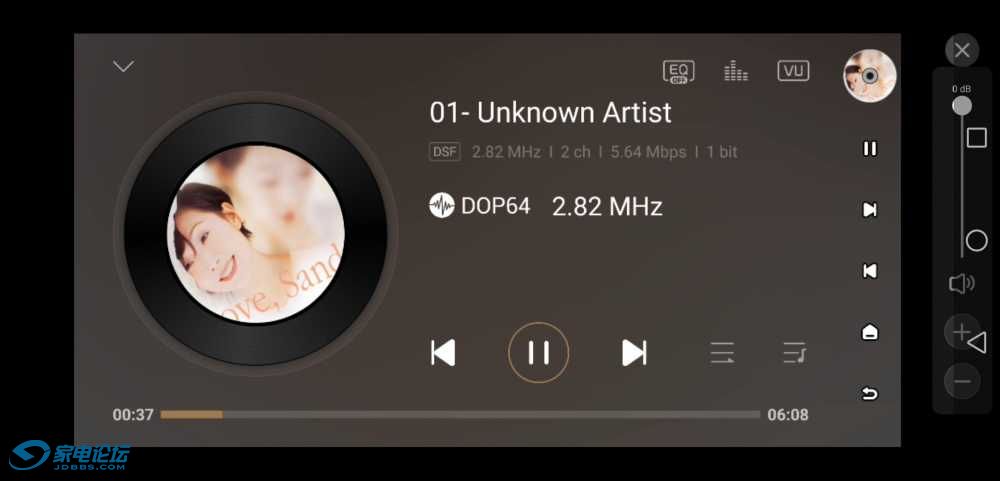The image size is (1000, 481).
Task: Toggle the EQ off button
Action: [679, 71]
